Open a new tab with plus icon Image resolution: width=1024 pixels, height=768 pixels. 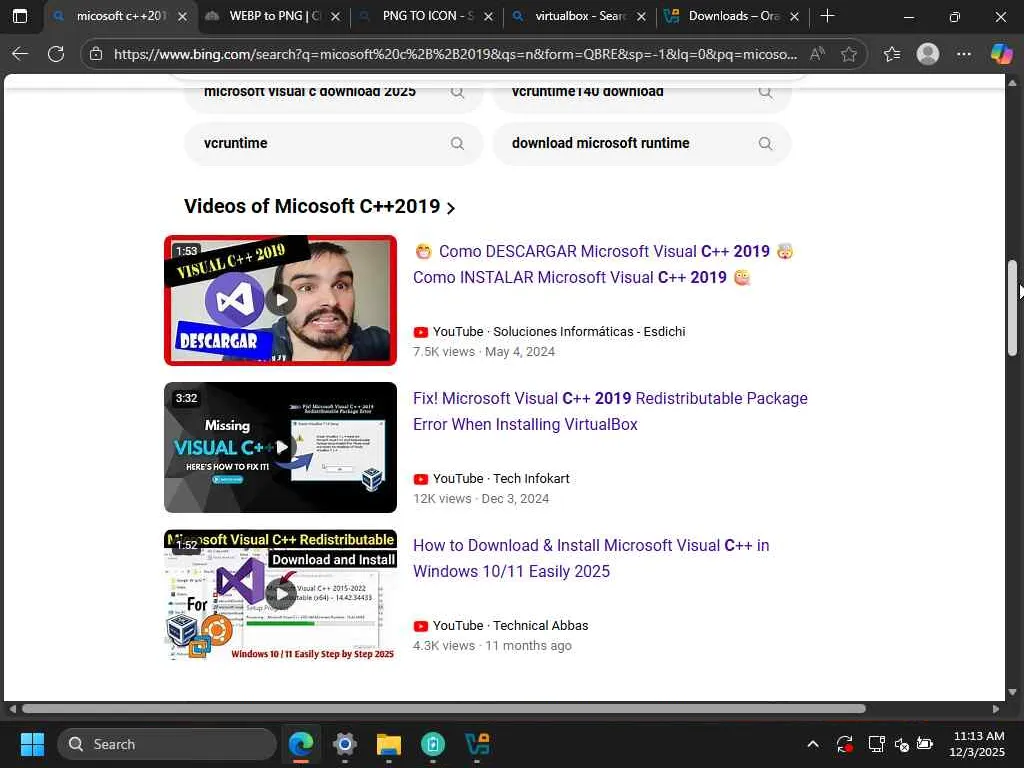(827, 16)
